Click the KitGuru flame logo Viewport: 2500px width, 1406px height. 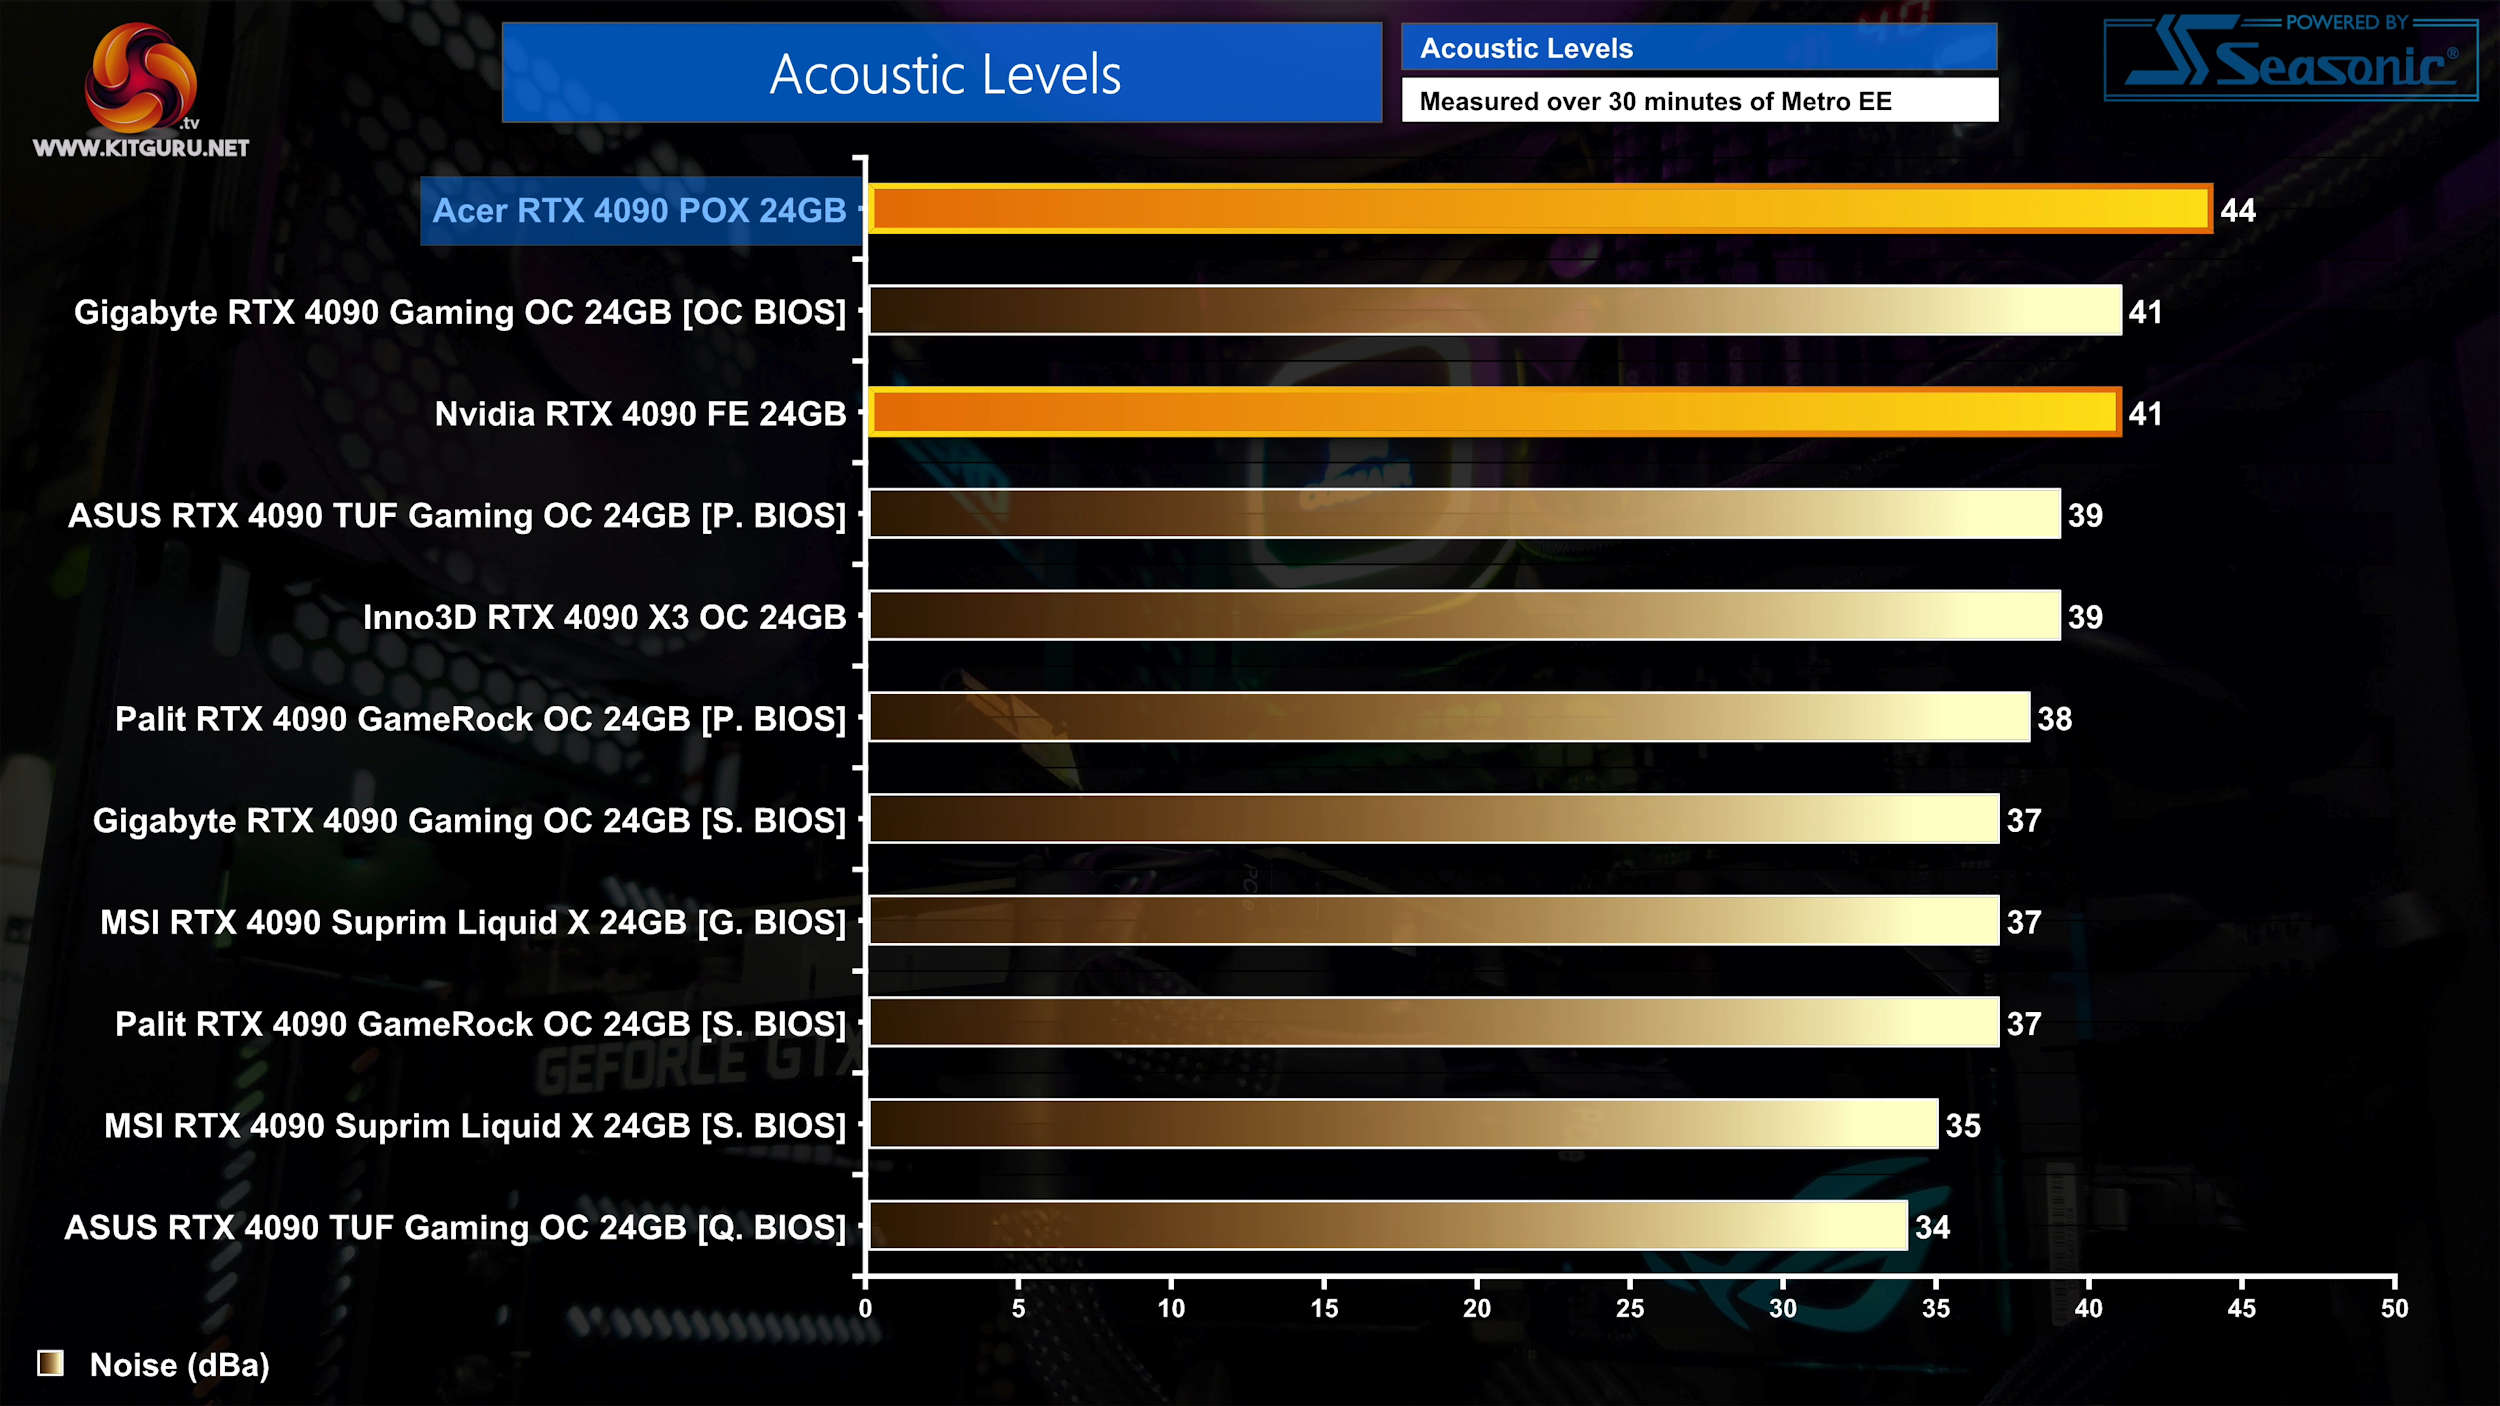(141, 78)
